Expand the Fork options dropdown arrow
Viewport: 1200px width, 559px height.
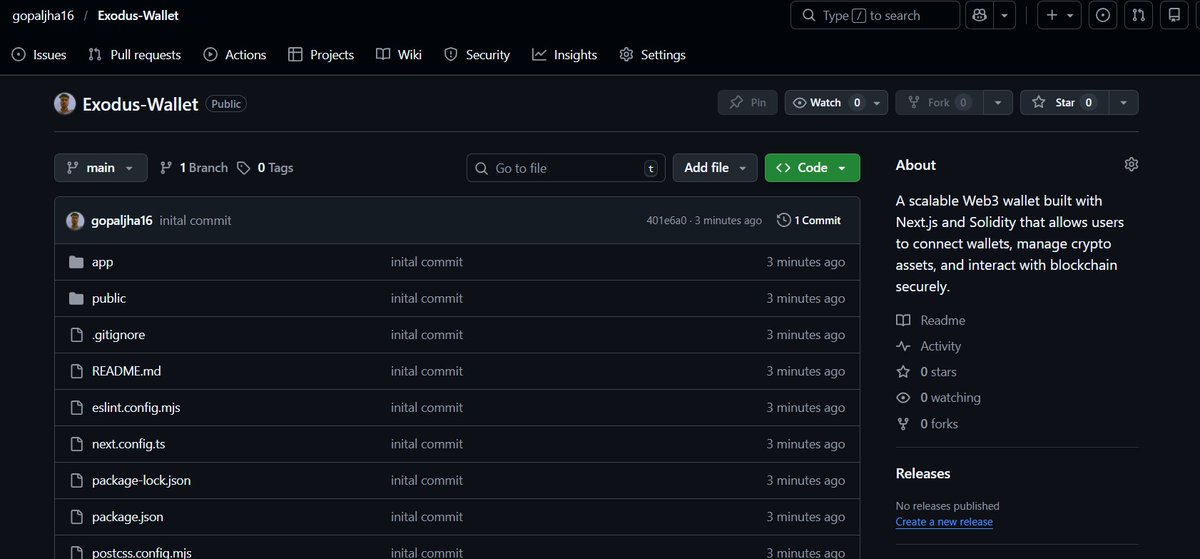(997, 102)
